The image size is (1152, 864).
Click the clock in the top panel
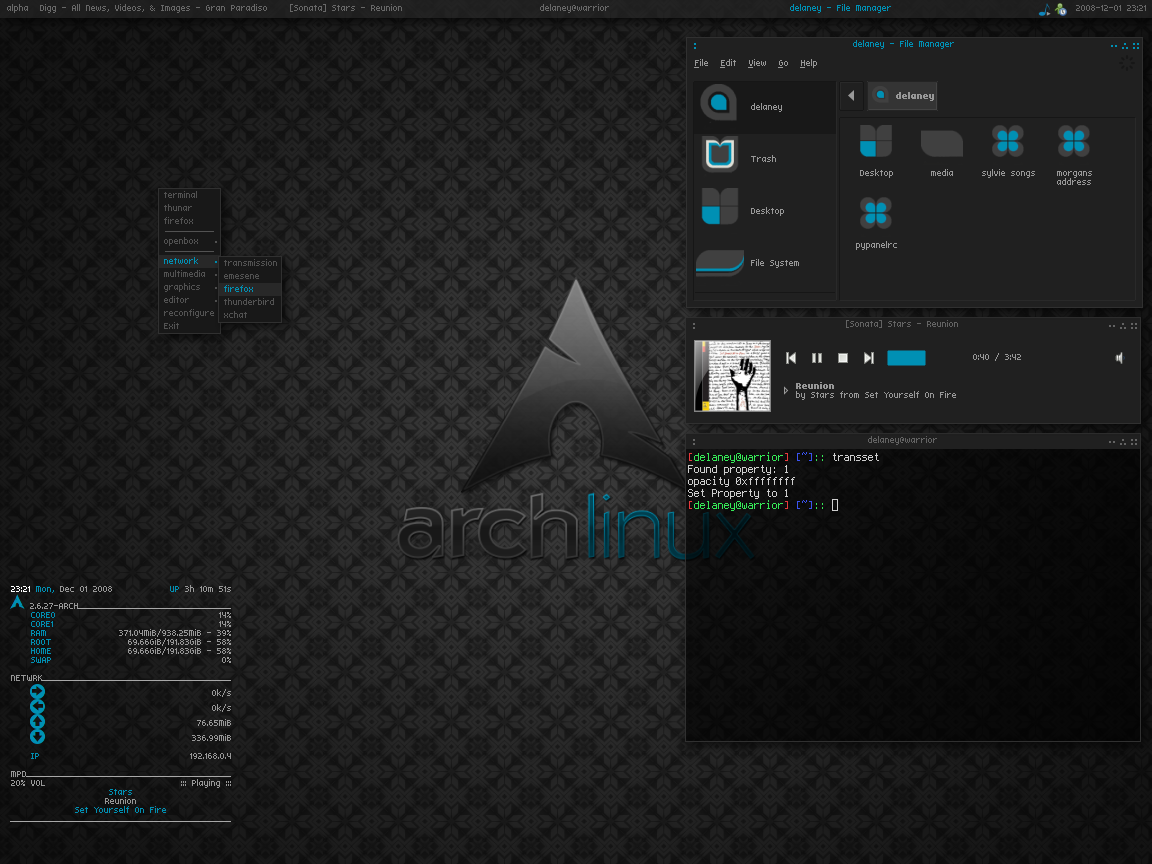[1110, 8]
